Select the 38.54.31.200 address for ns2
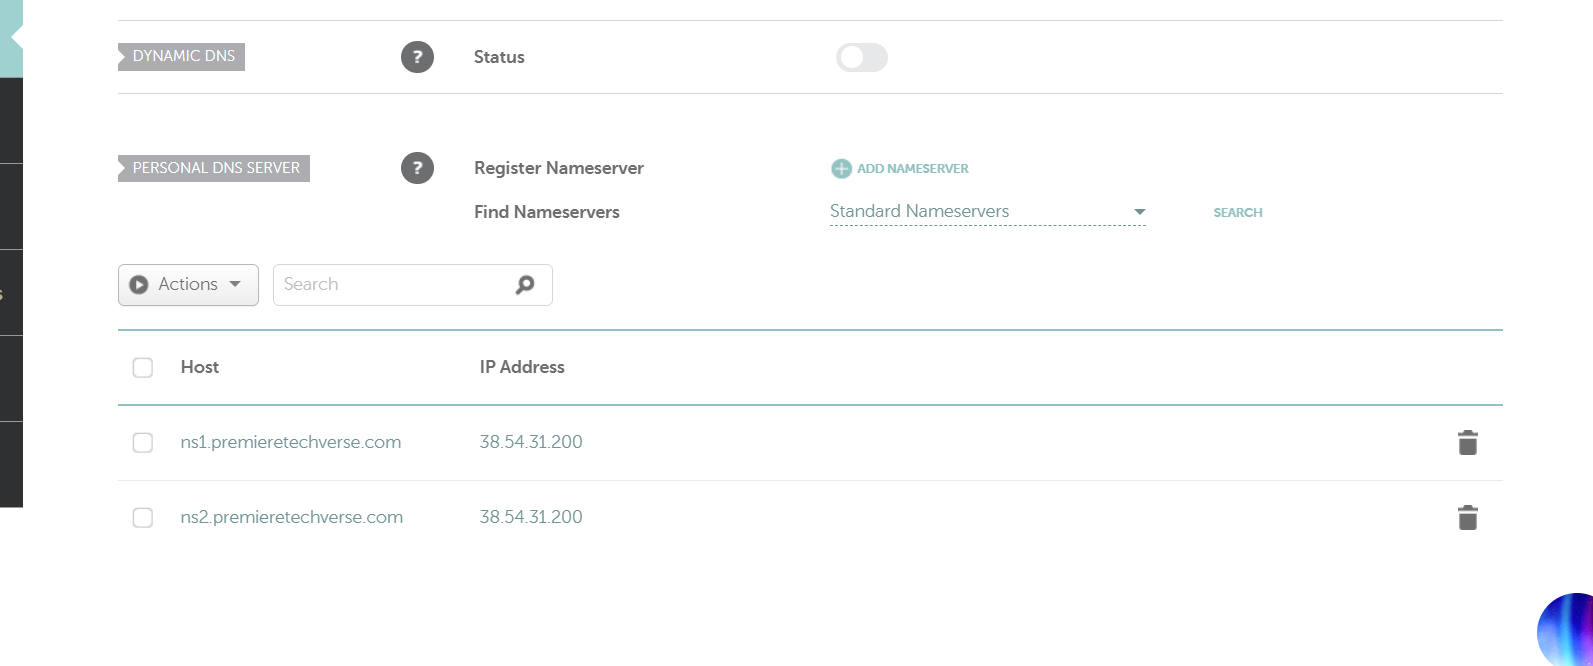The image size is (1593, 666). coord(531,517)
